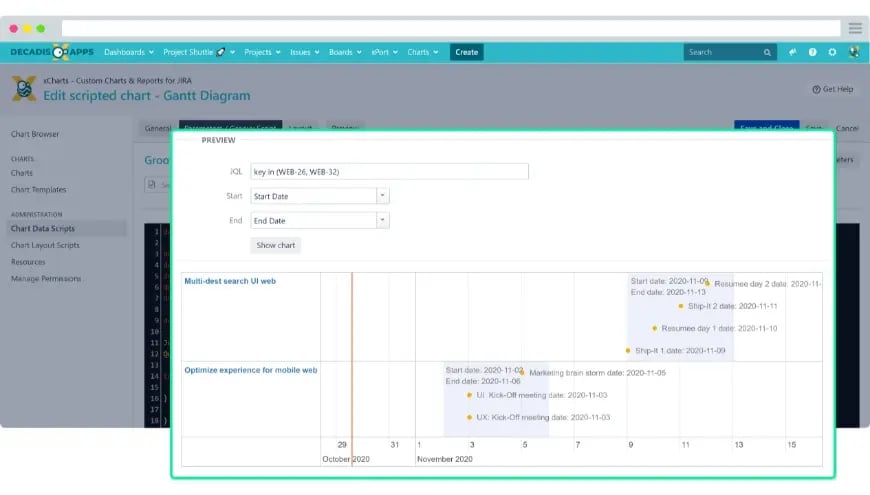Open Resources in sidebar
The height and width of the screenshot is (495, 870).
(x=28, y=262)
